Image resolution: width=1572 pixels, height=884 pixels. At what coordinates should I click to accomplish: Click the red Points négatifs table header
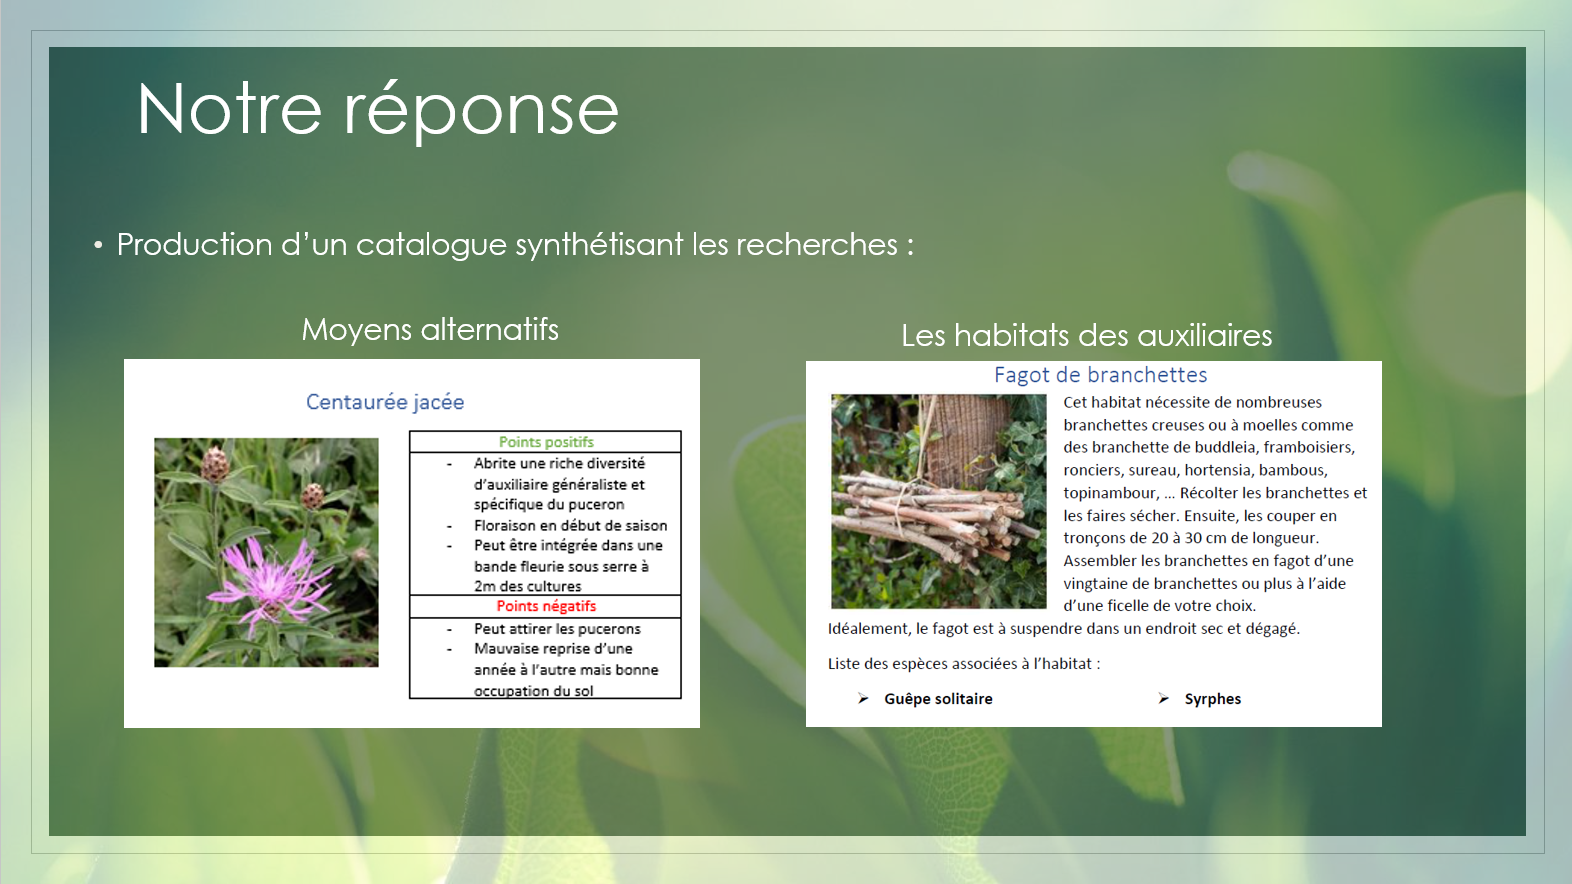click(x=546, y=606)
